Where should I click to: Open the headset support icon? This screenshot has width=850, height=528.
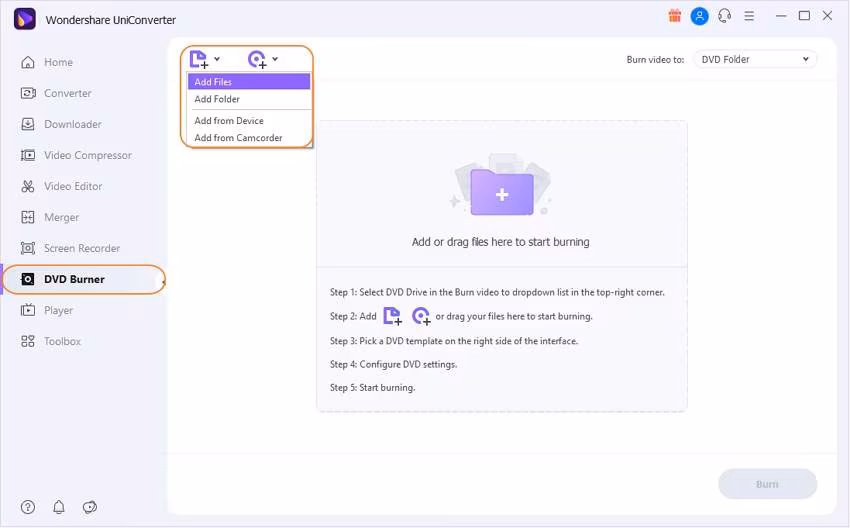pos(725,16)
